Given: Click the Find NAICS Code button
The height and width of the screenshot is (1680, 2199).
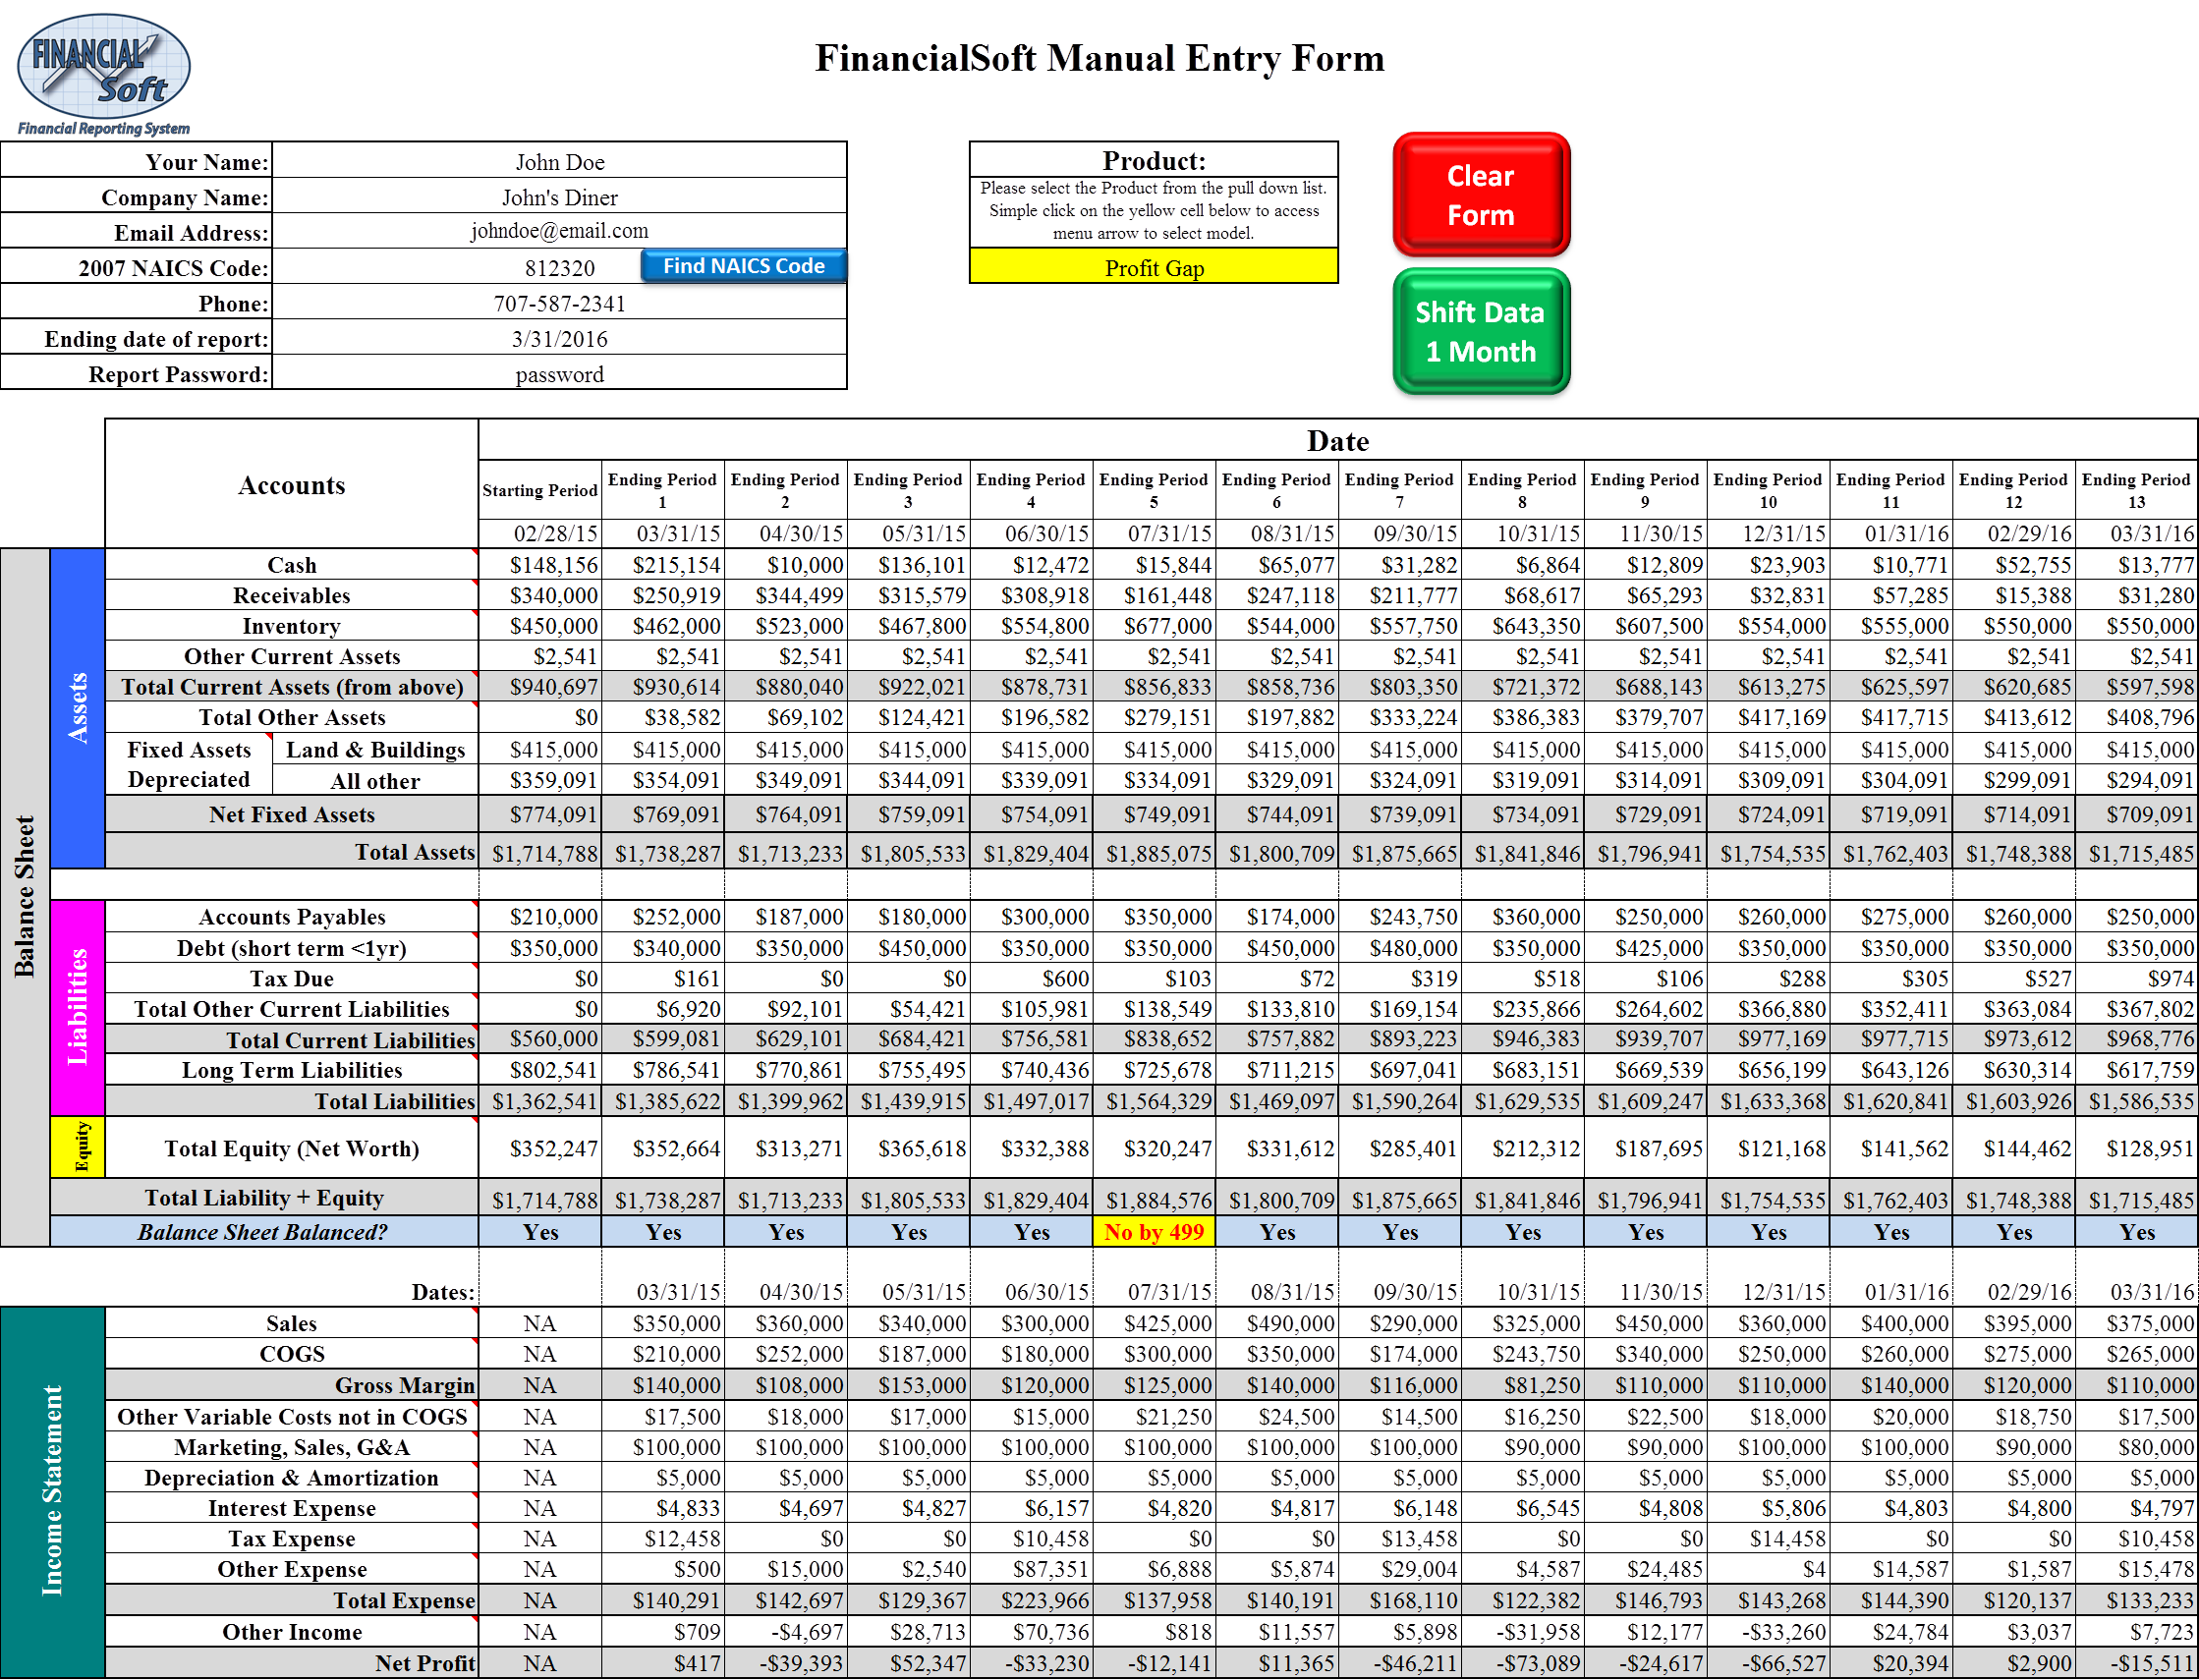Looking at the screenshot, I should pyautogui.click(x=743, y=267).
